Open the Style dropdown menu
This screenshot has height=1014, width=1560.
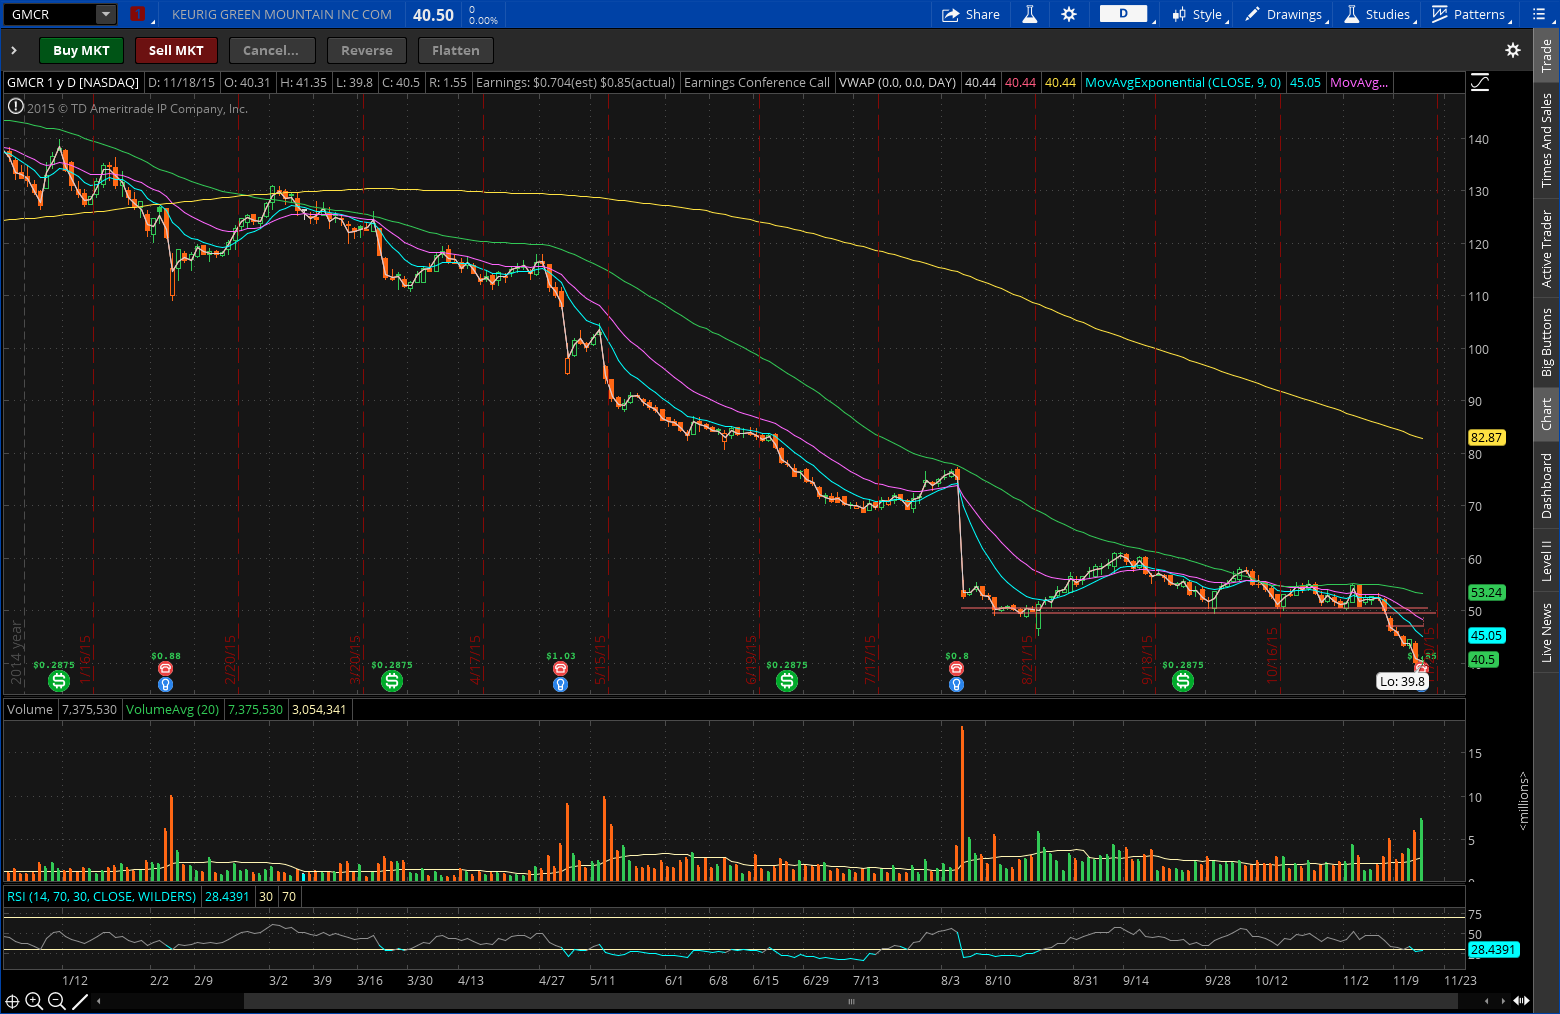1199,14
